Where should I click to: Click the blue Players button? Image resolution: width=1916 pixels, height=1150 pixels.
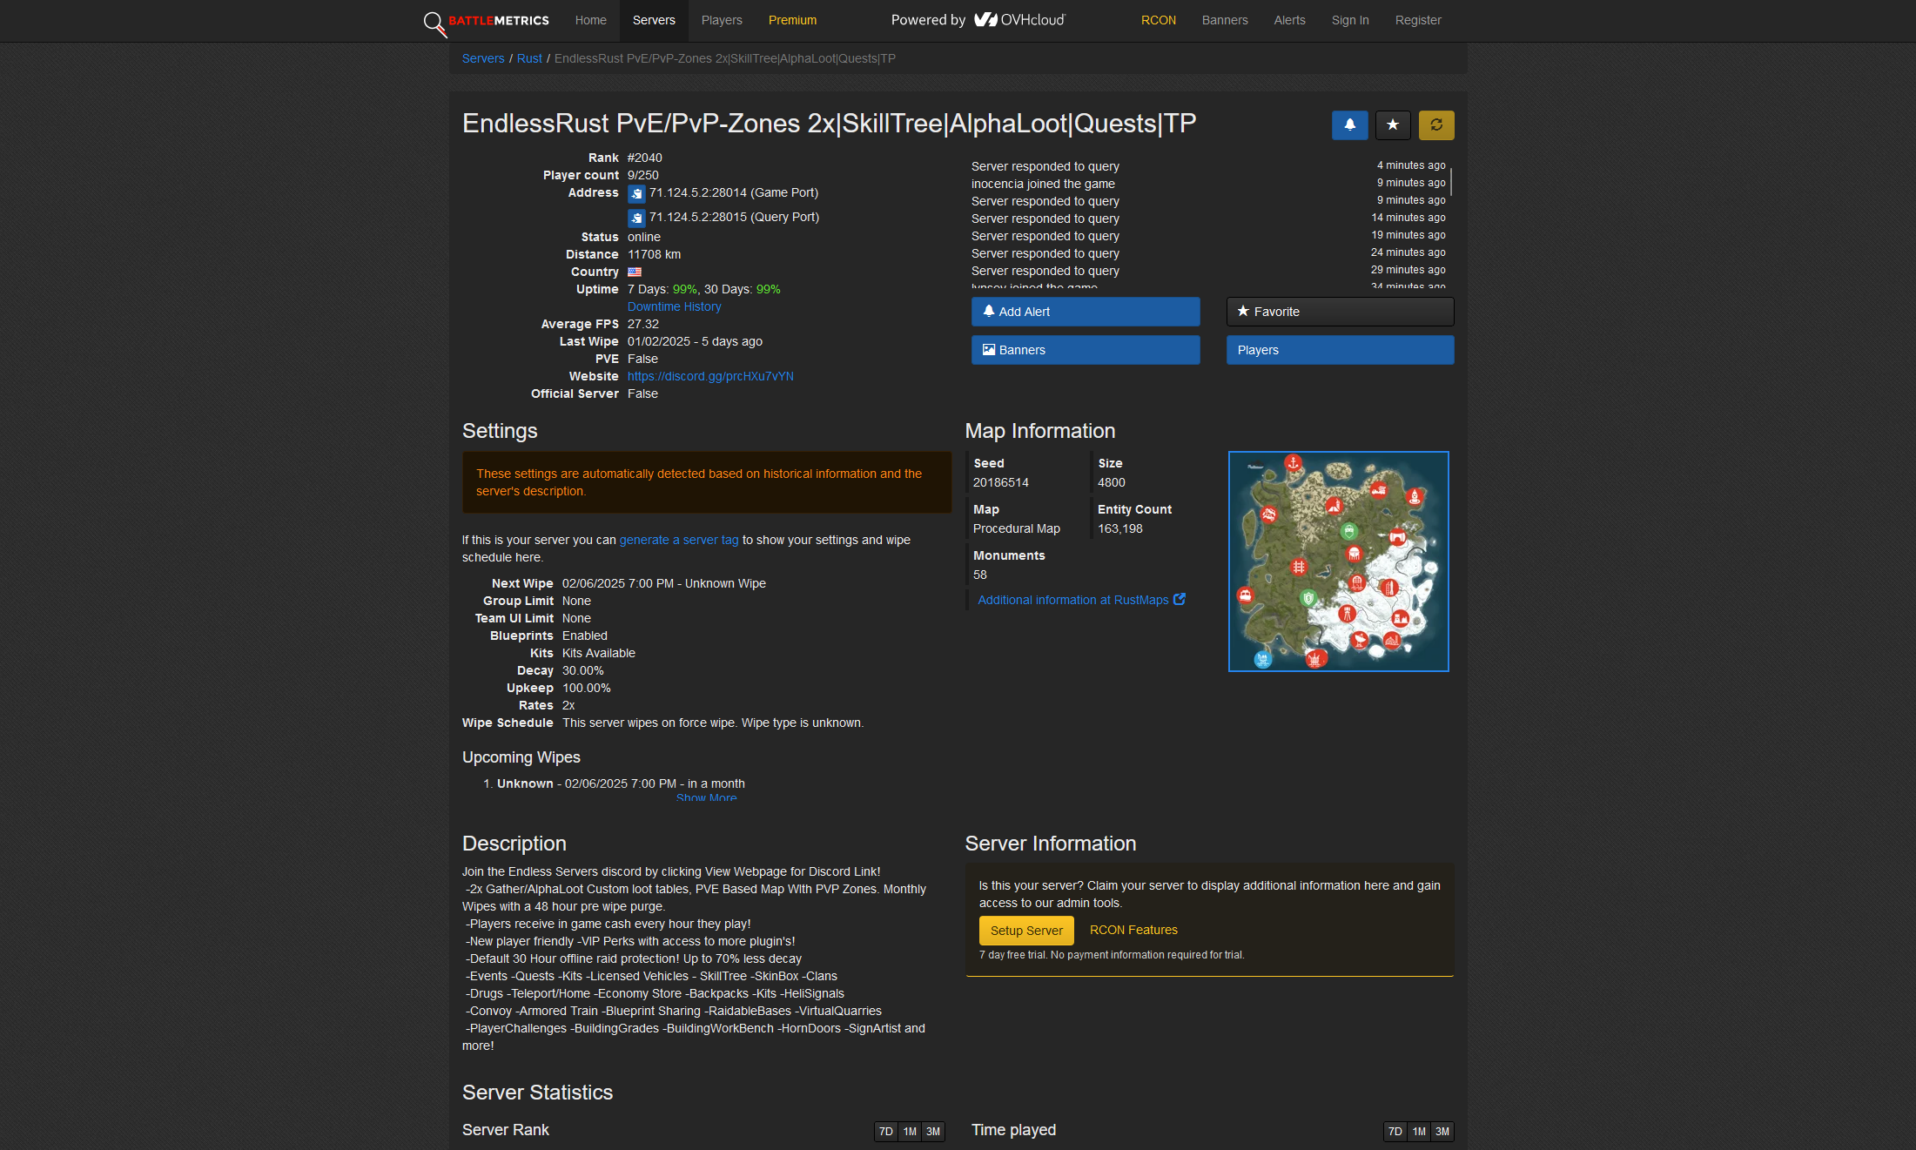coord(1340,350)
